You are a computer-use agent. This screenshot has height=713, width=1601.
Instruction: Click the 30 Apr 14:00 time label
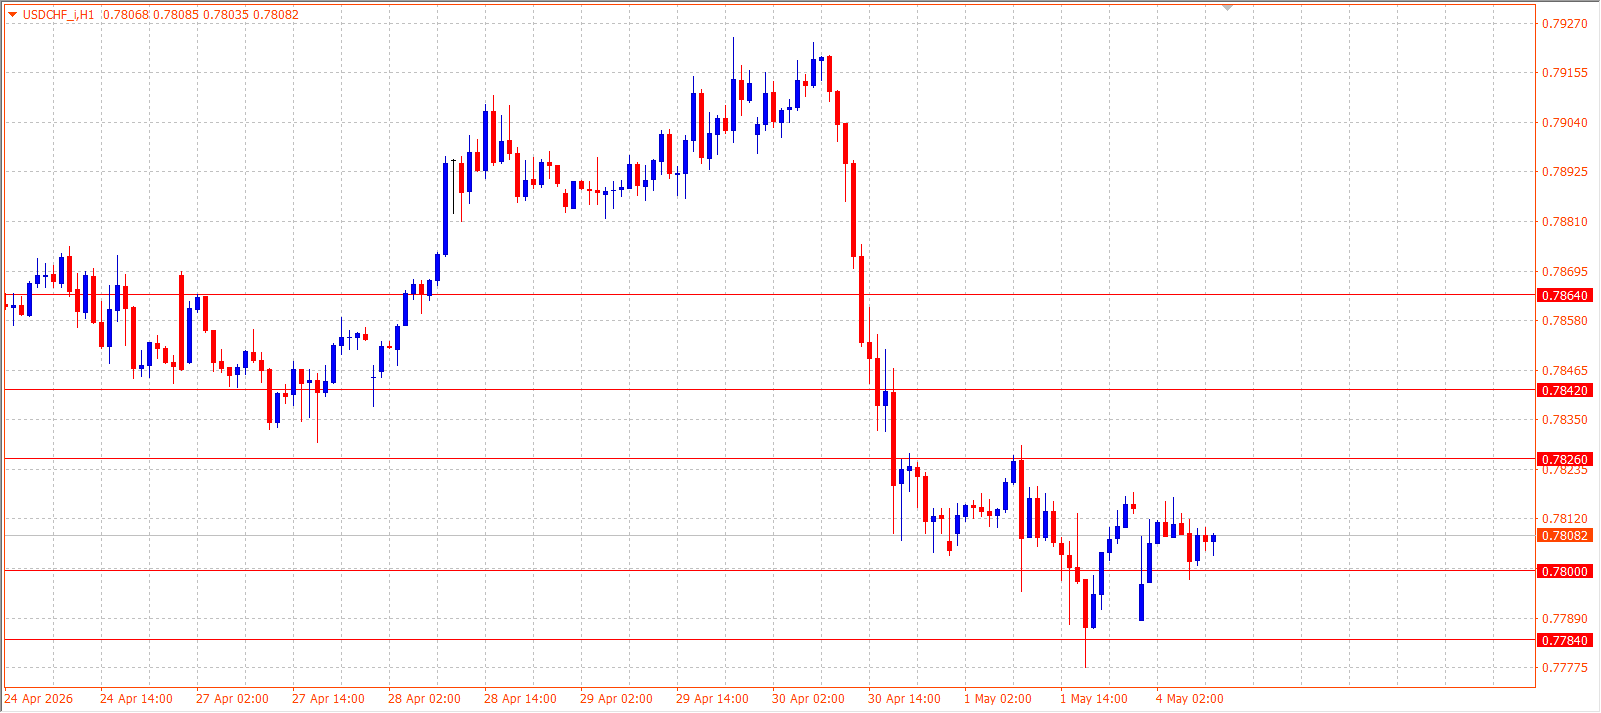pos(904,699)
